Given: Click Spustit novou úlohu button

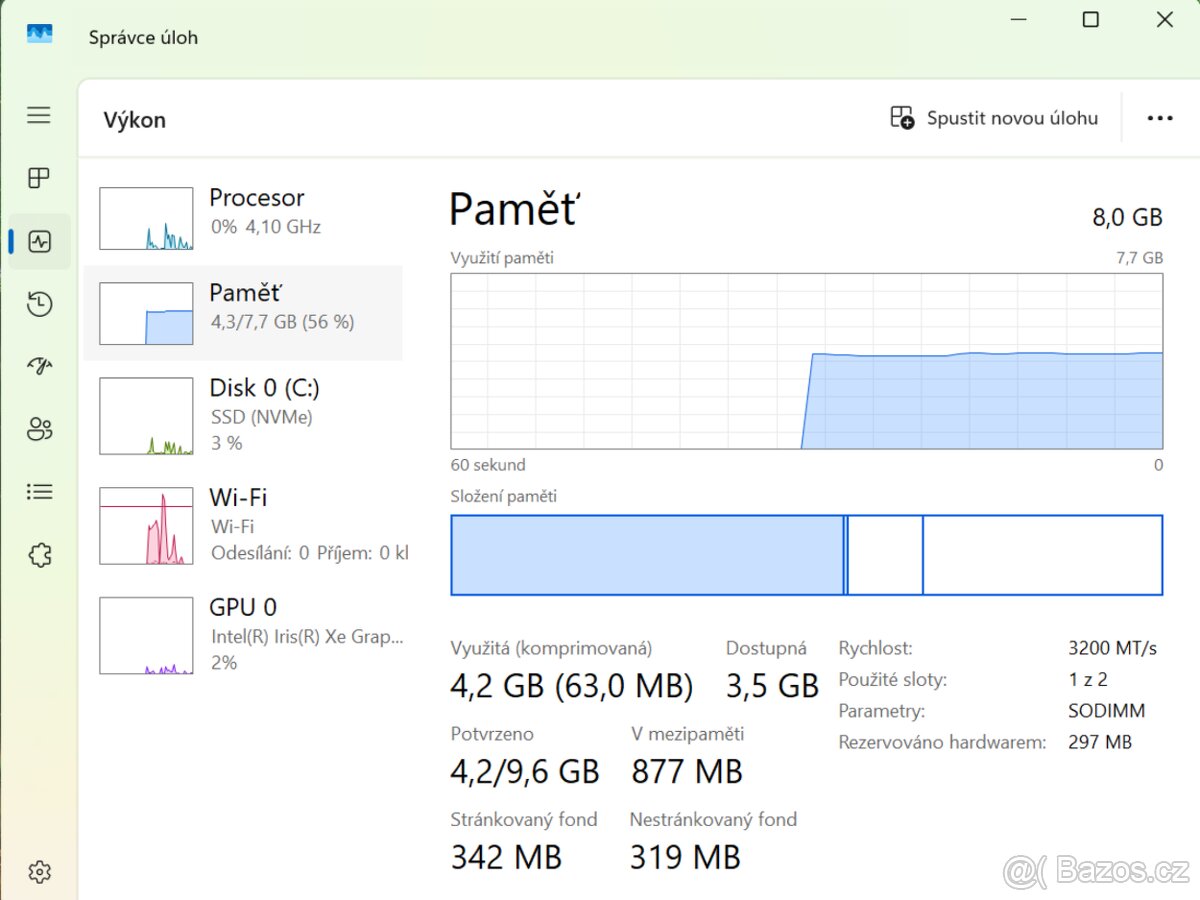Looking at the screenshot, I should point(994,118).
